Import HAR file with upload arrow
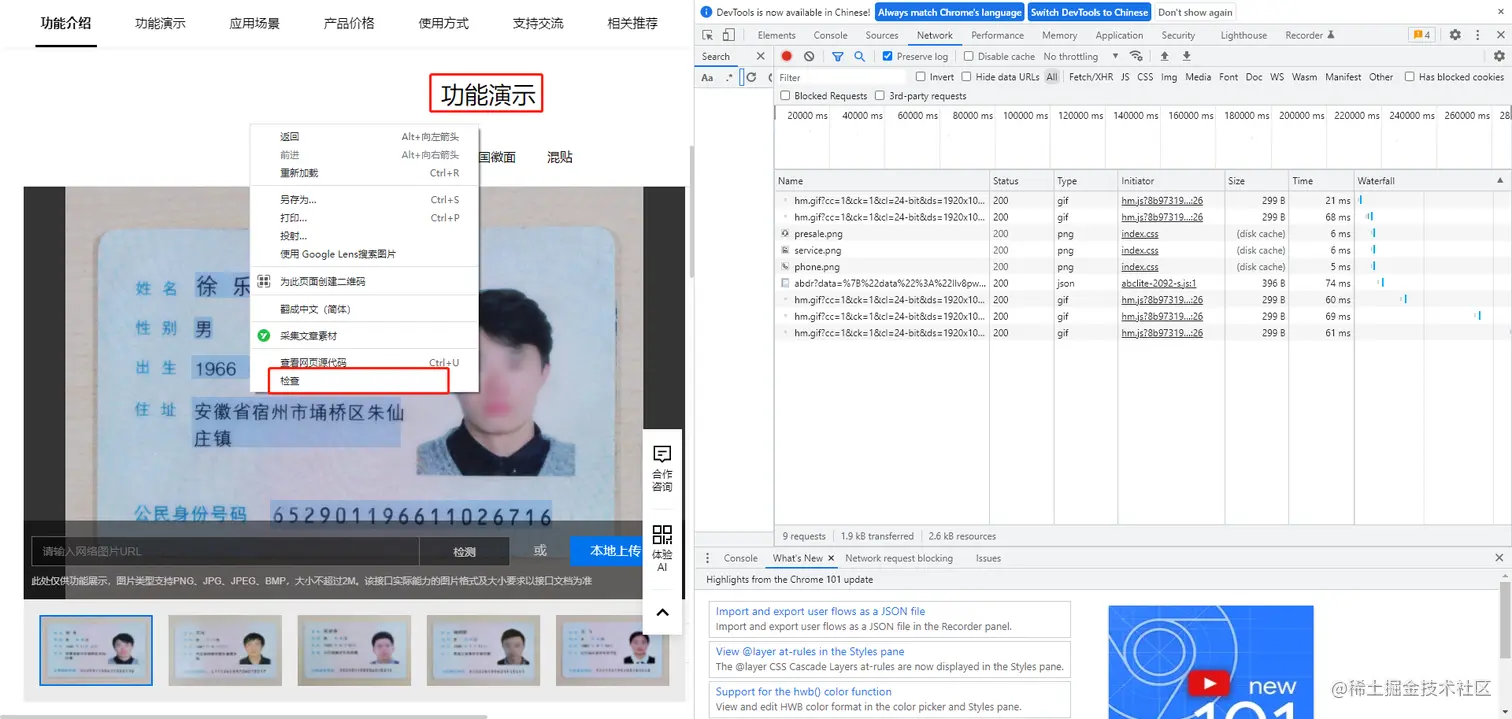The image size is (1512, 719). click(1164, 57)
